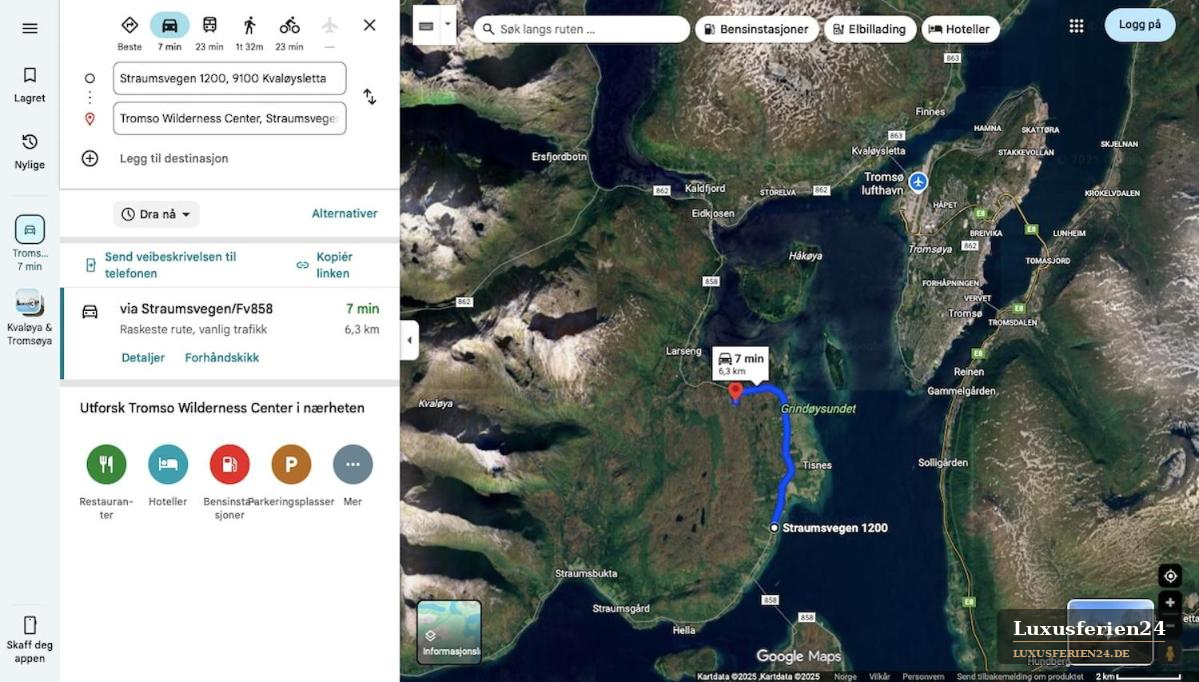Screen dimensions: 1199x682
Task: Click the my-location target icon on map
Action: [x=1170, y=576]
